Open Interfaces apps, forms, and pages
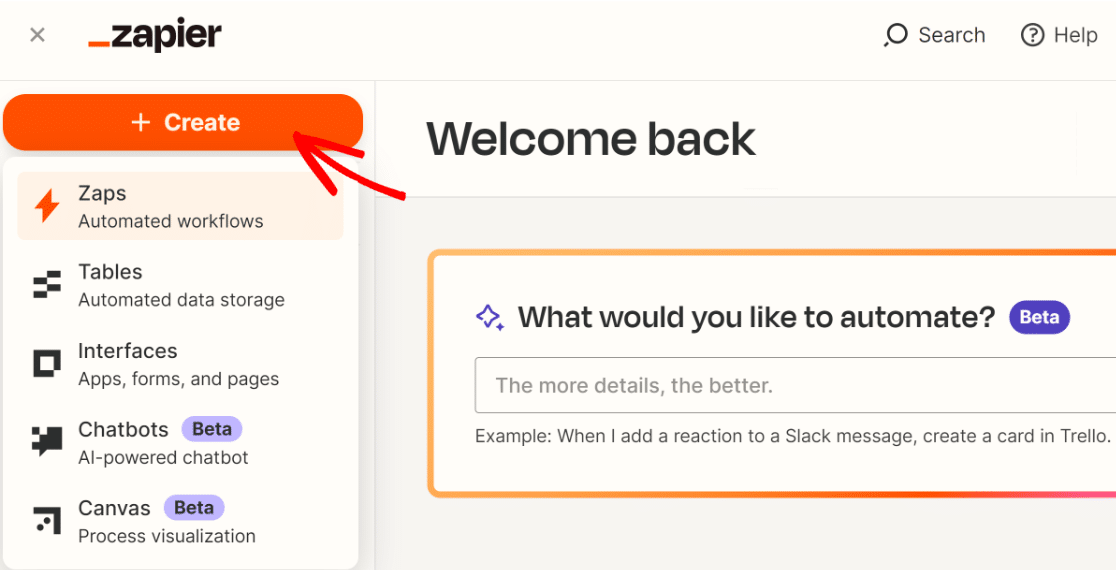The height and width of the screenshot is (570, 1116). click(x=180, y=364)
